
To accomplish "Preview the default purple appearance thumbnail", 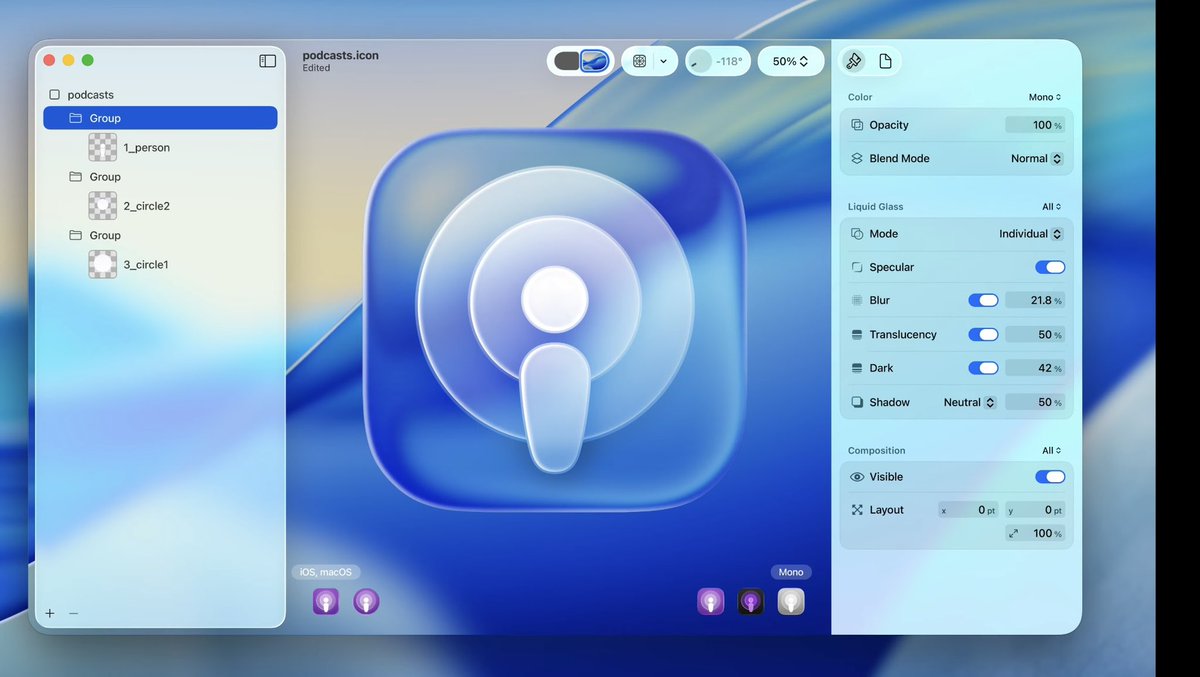I will click(711, 602).
